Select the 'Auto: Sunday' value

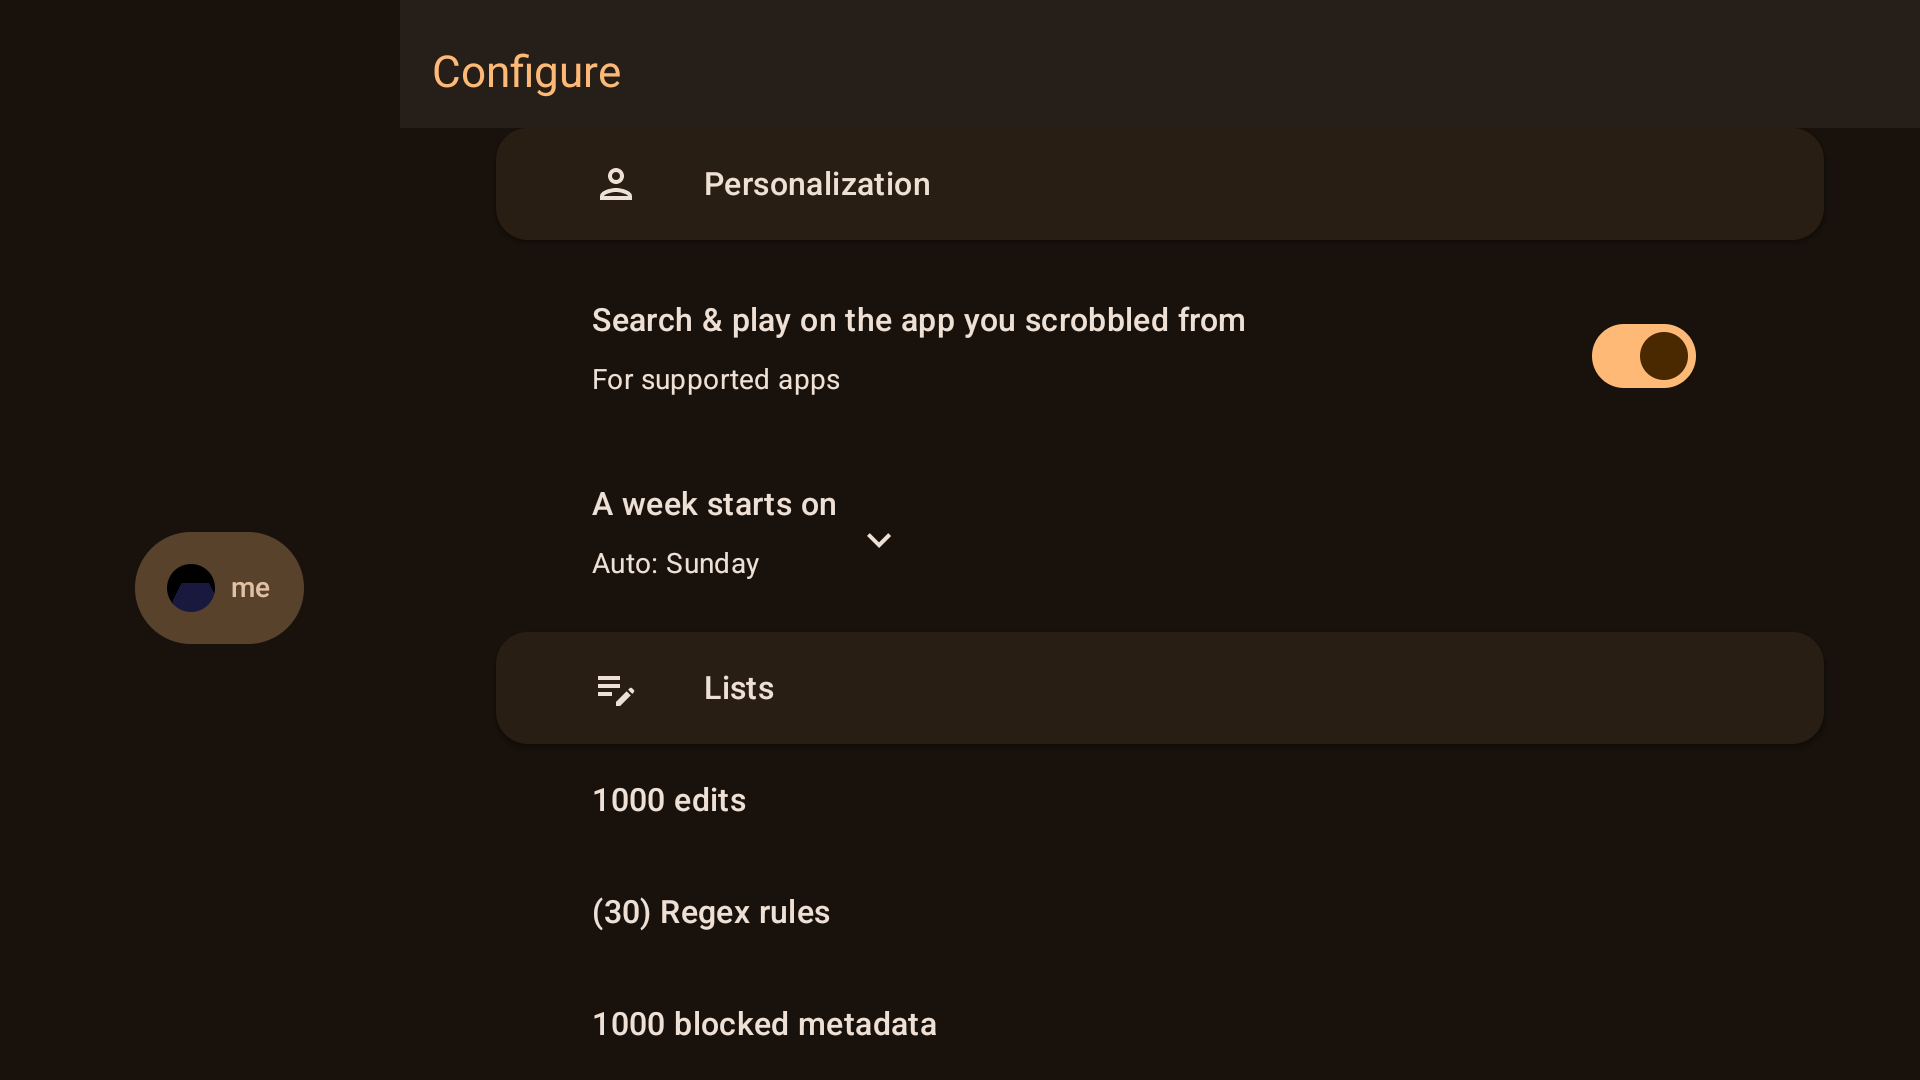coord(675,564)
